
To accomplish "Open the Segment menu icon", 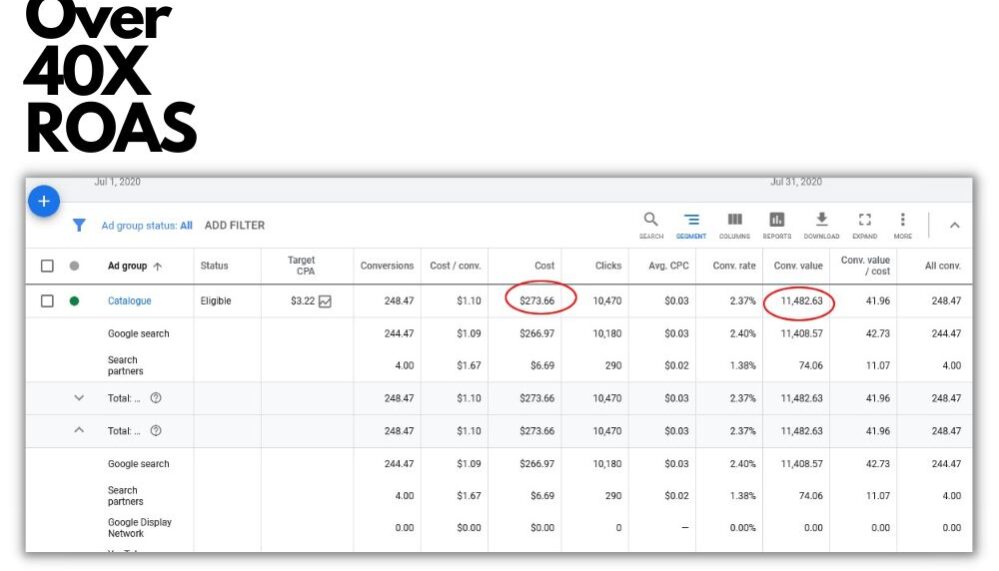I will pos(691,221).
